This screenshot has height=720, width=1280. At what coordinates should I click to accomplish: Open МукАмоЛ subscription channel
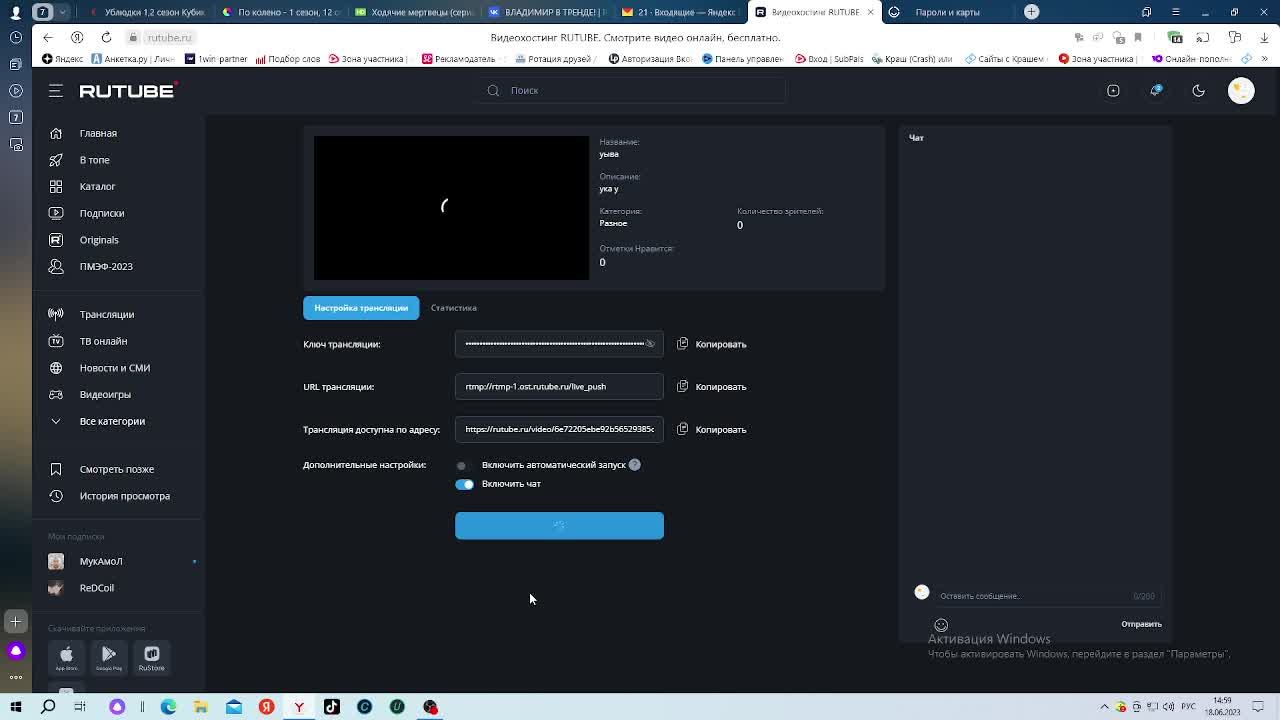pyautogui.click(x=100, y=561)
